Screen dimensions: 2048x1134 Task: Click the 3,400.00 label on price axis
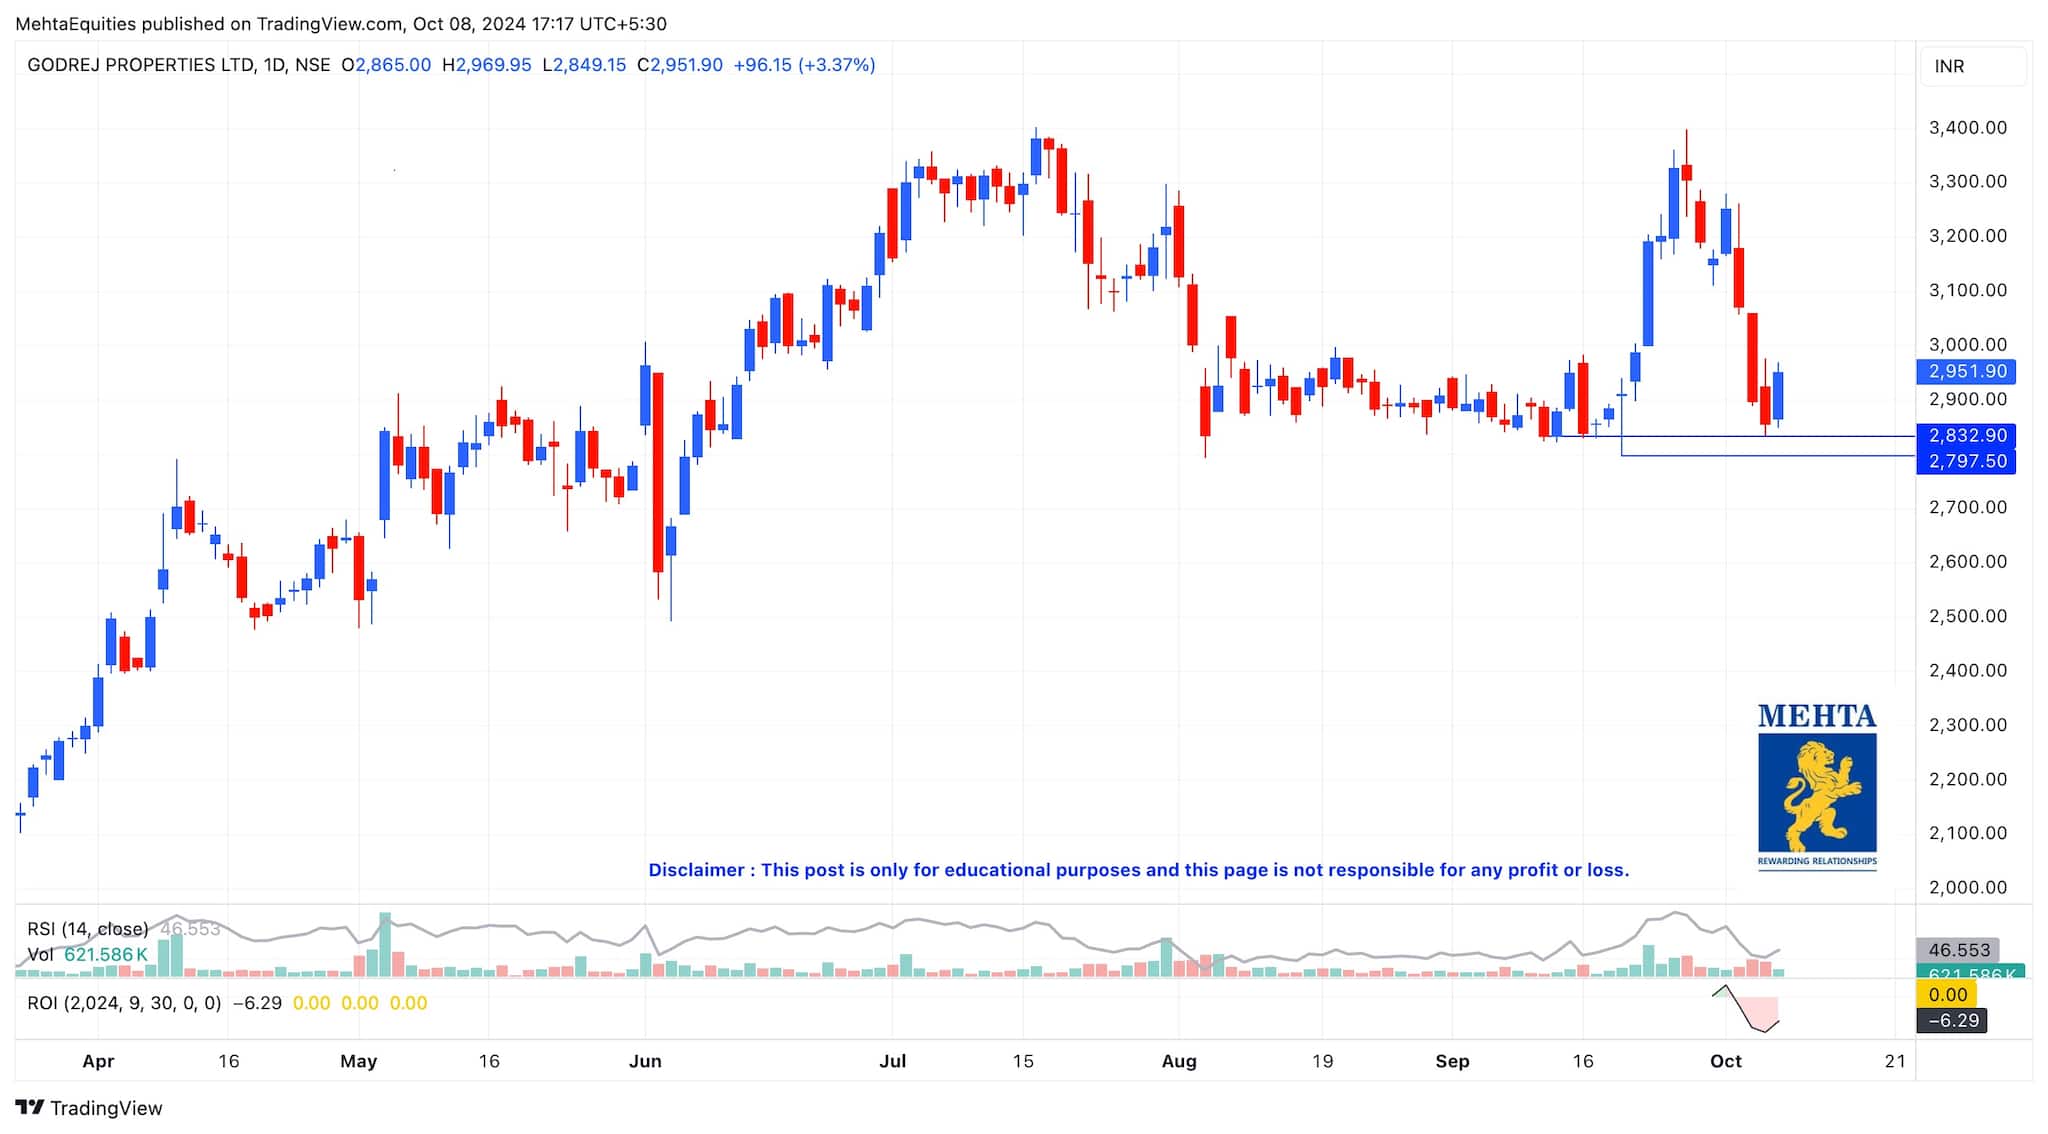pos(1967,128)
